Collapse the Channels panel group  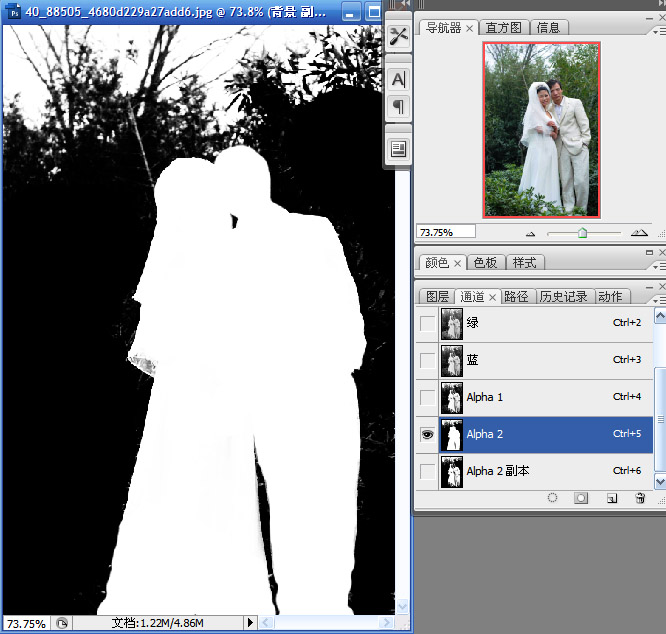649,287
